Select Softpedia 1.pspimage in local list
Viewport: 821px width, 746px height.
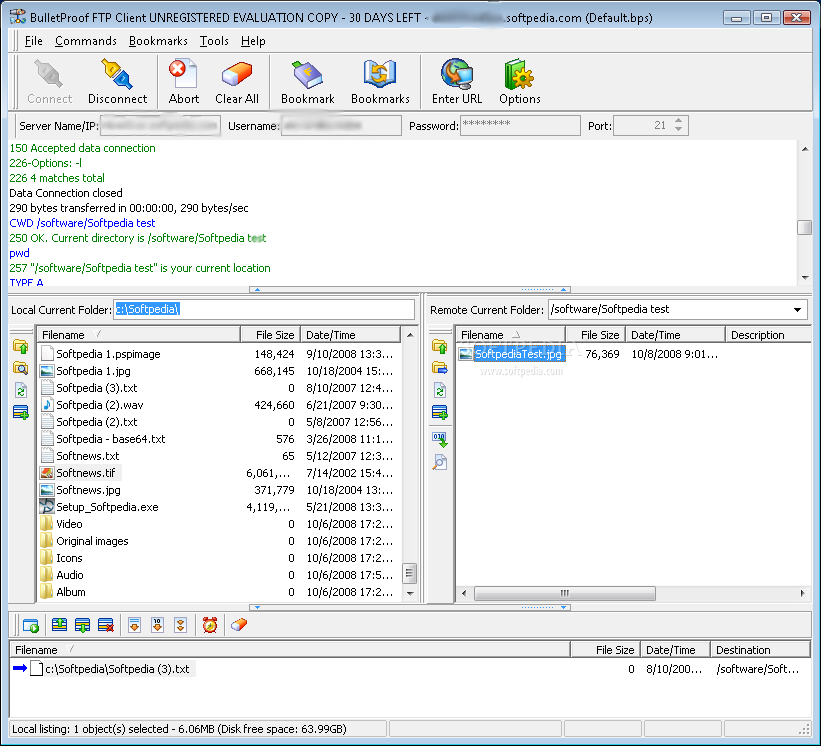pyautogui.click(x=108, y=354)
